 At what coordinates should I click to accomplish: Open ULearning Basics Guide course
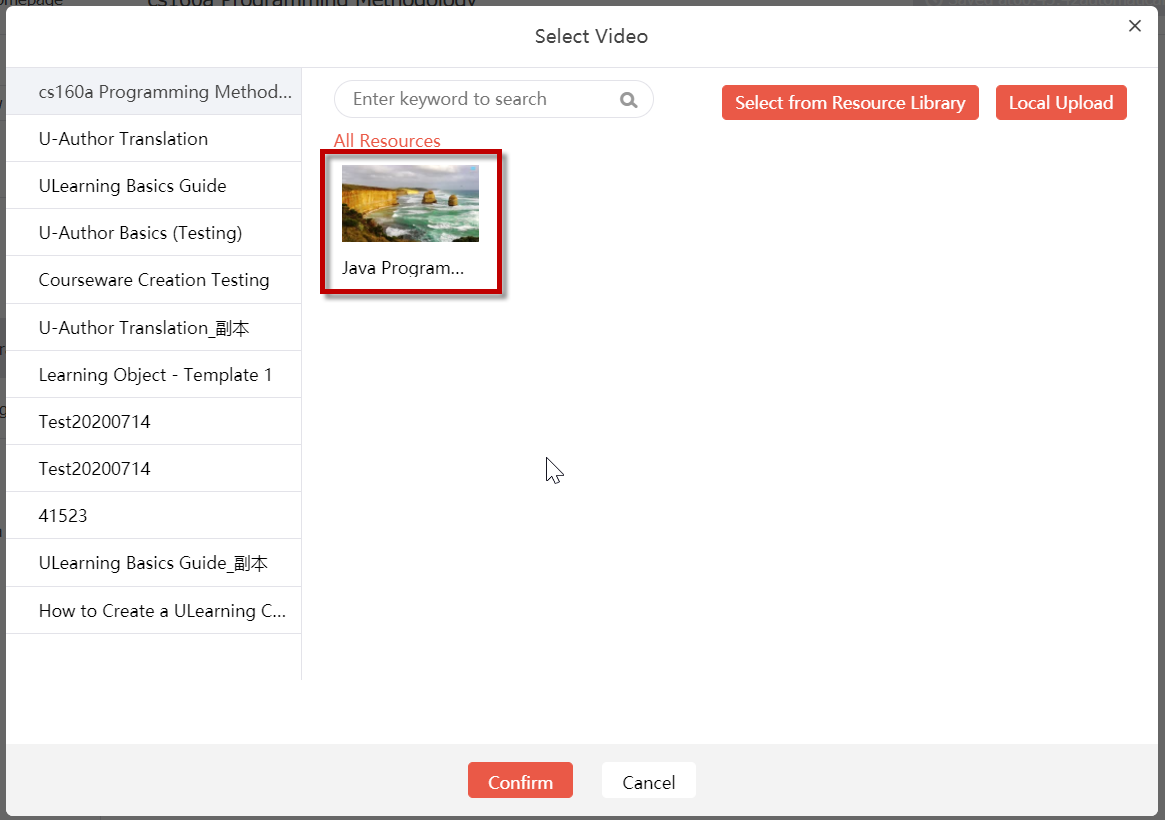pos(154,185)
